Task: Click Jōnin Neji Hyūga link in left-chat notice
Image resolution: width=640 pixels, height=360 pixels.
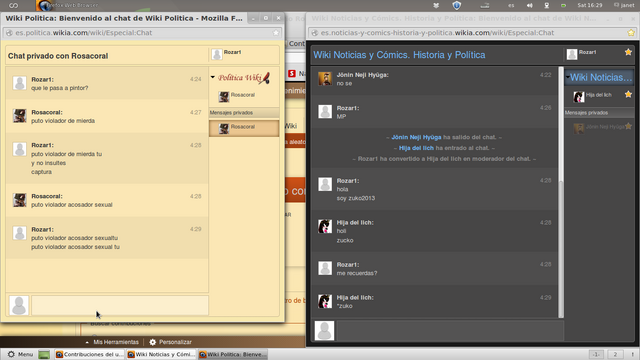Action: coord(416,137)
